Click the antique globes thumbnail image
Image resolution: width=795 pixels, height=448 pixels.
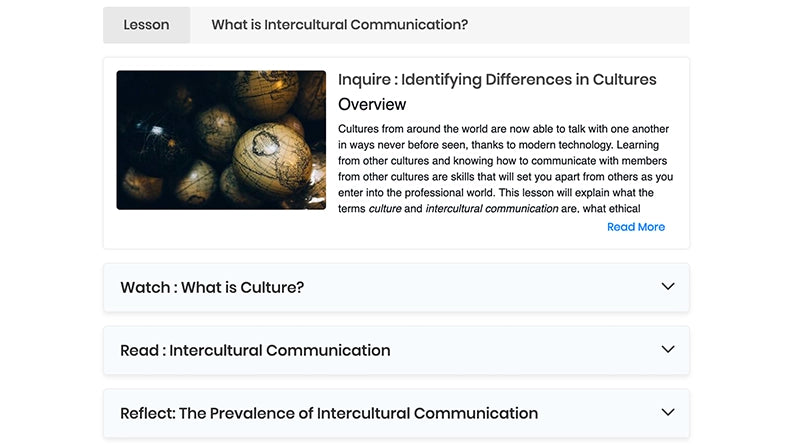[221, 140]
